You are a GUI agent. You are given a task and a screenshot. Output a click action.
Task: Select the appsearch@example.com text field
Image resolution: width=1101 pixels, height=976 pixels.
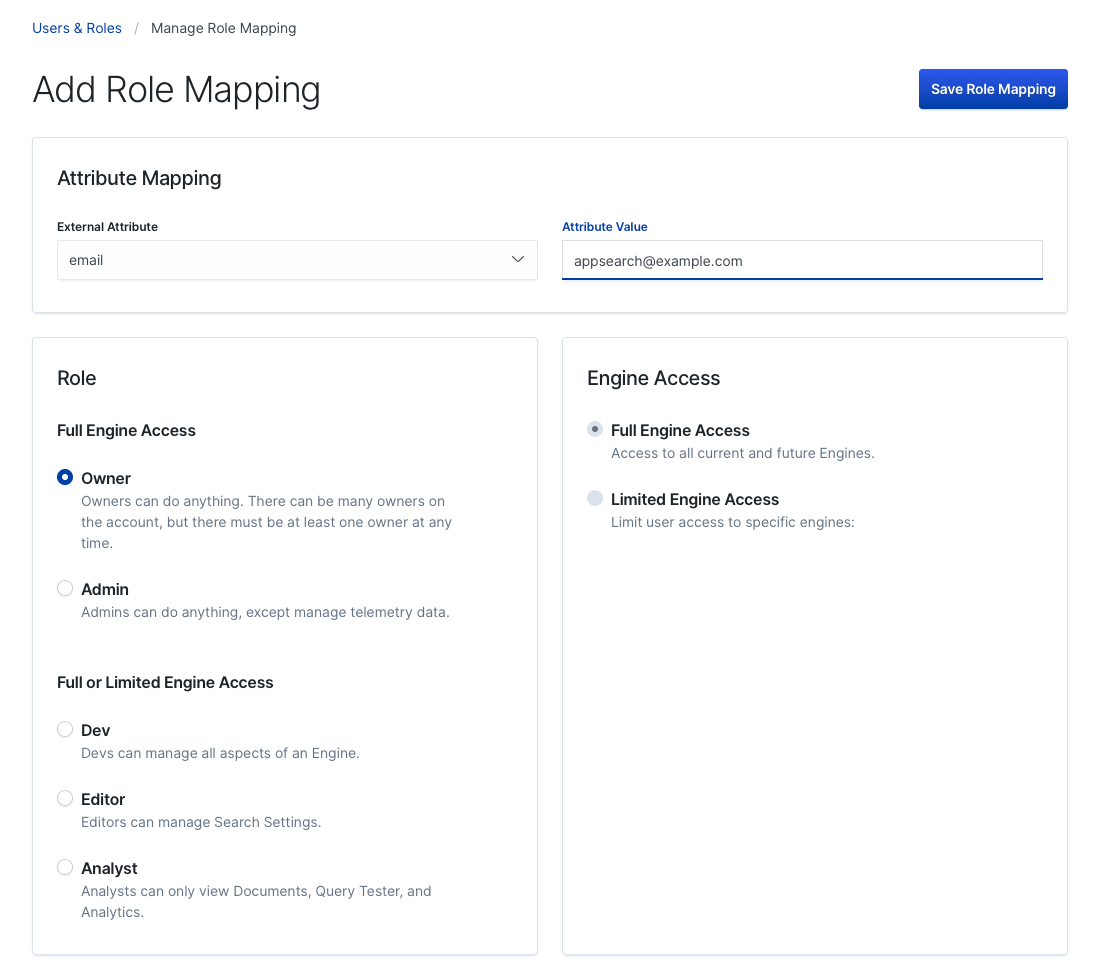(x=802, y=261)
